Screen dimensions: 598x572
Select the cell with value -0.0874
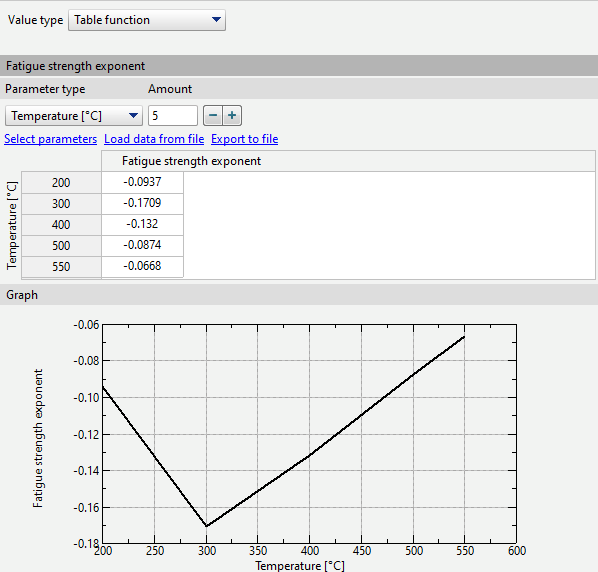click(x=142, y=245)
